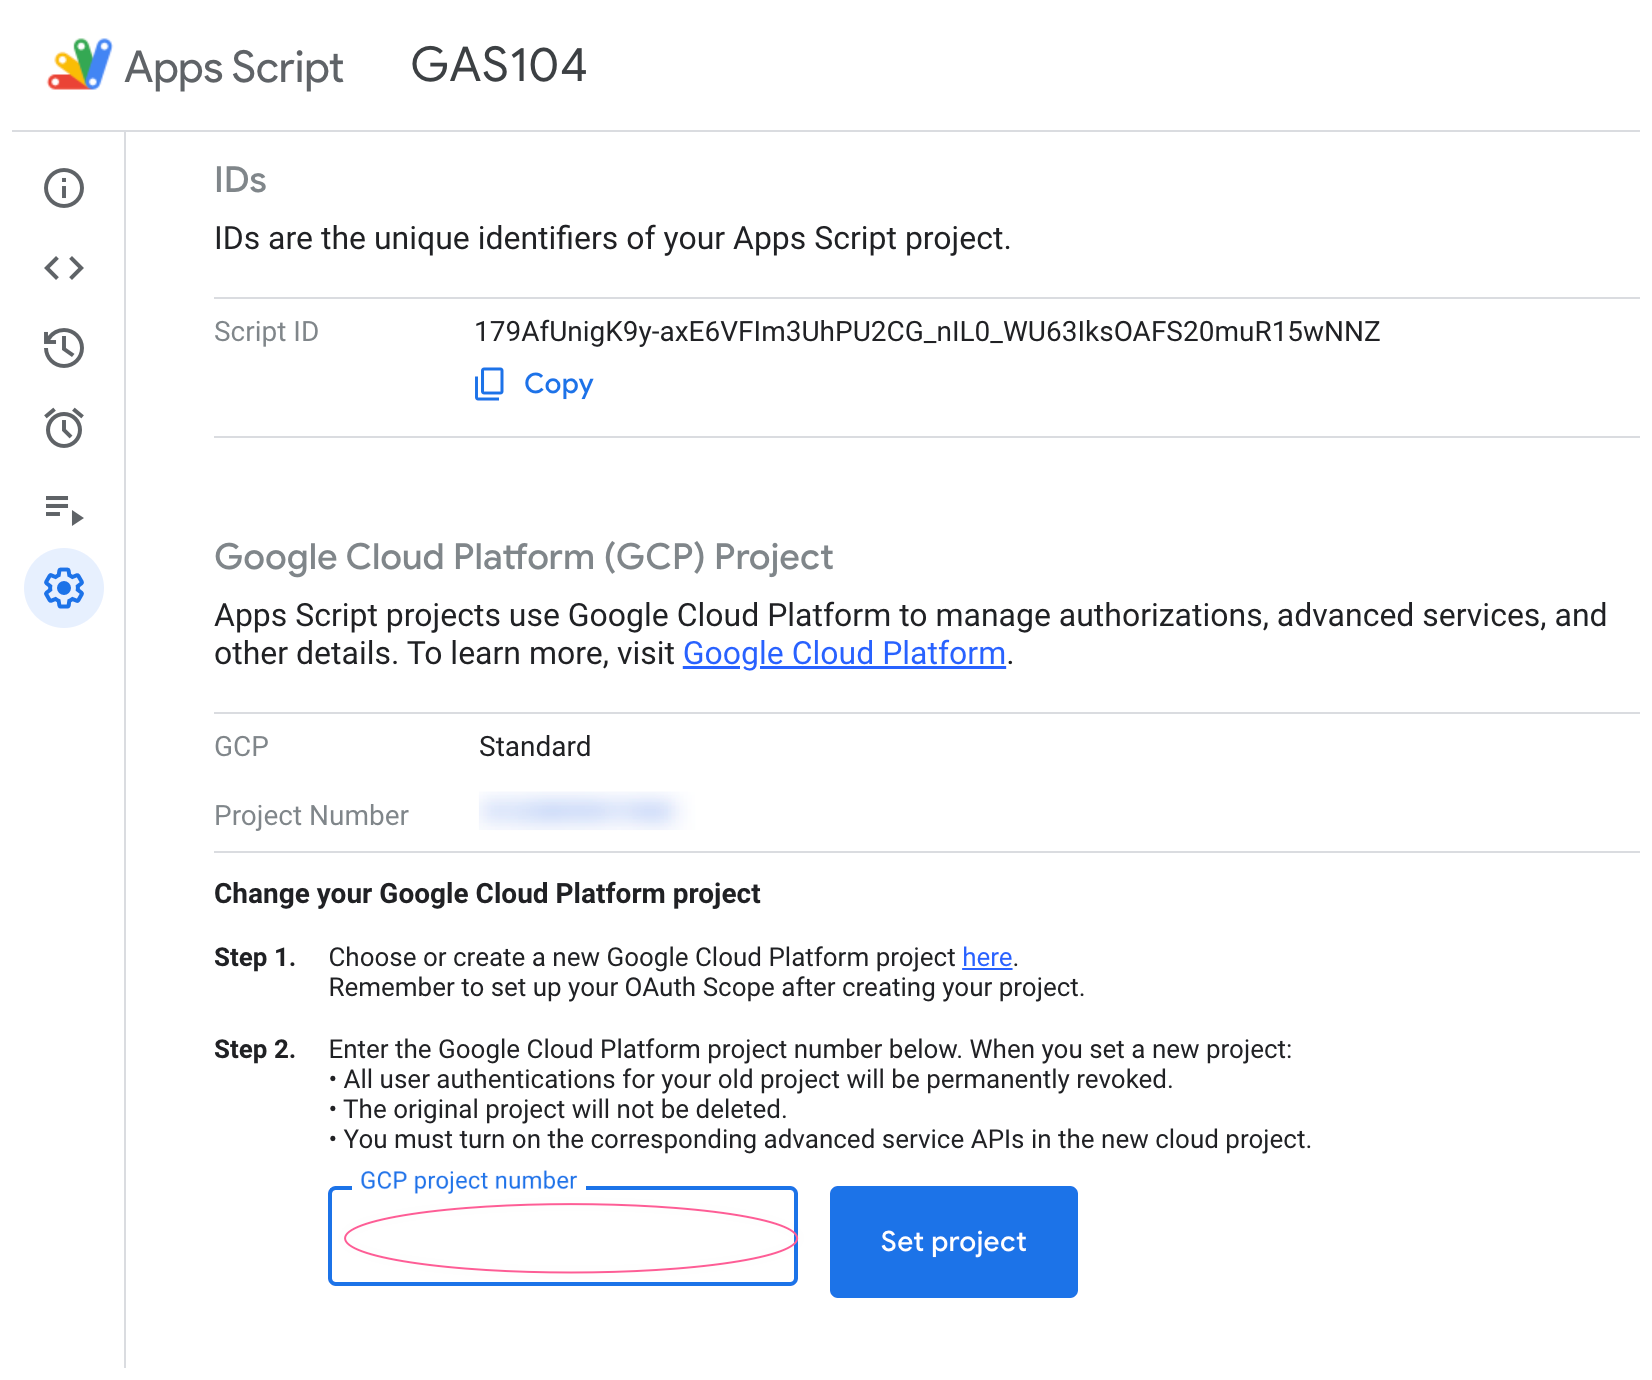This screenshot has width=1652, height=1380.
Task: Click the 'Step 1.' label
Action: coord(255,958)
